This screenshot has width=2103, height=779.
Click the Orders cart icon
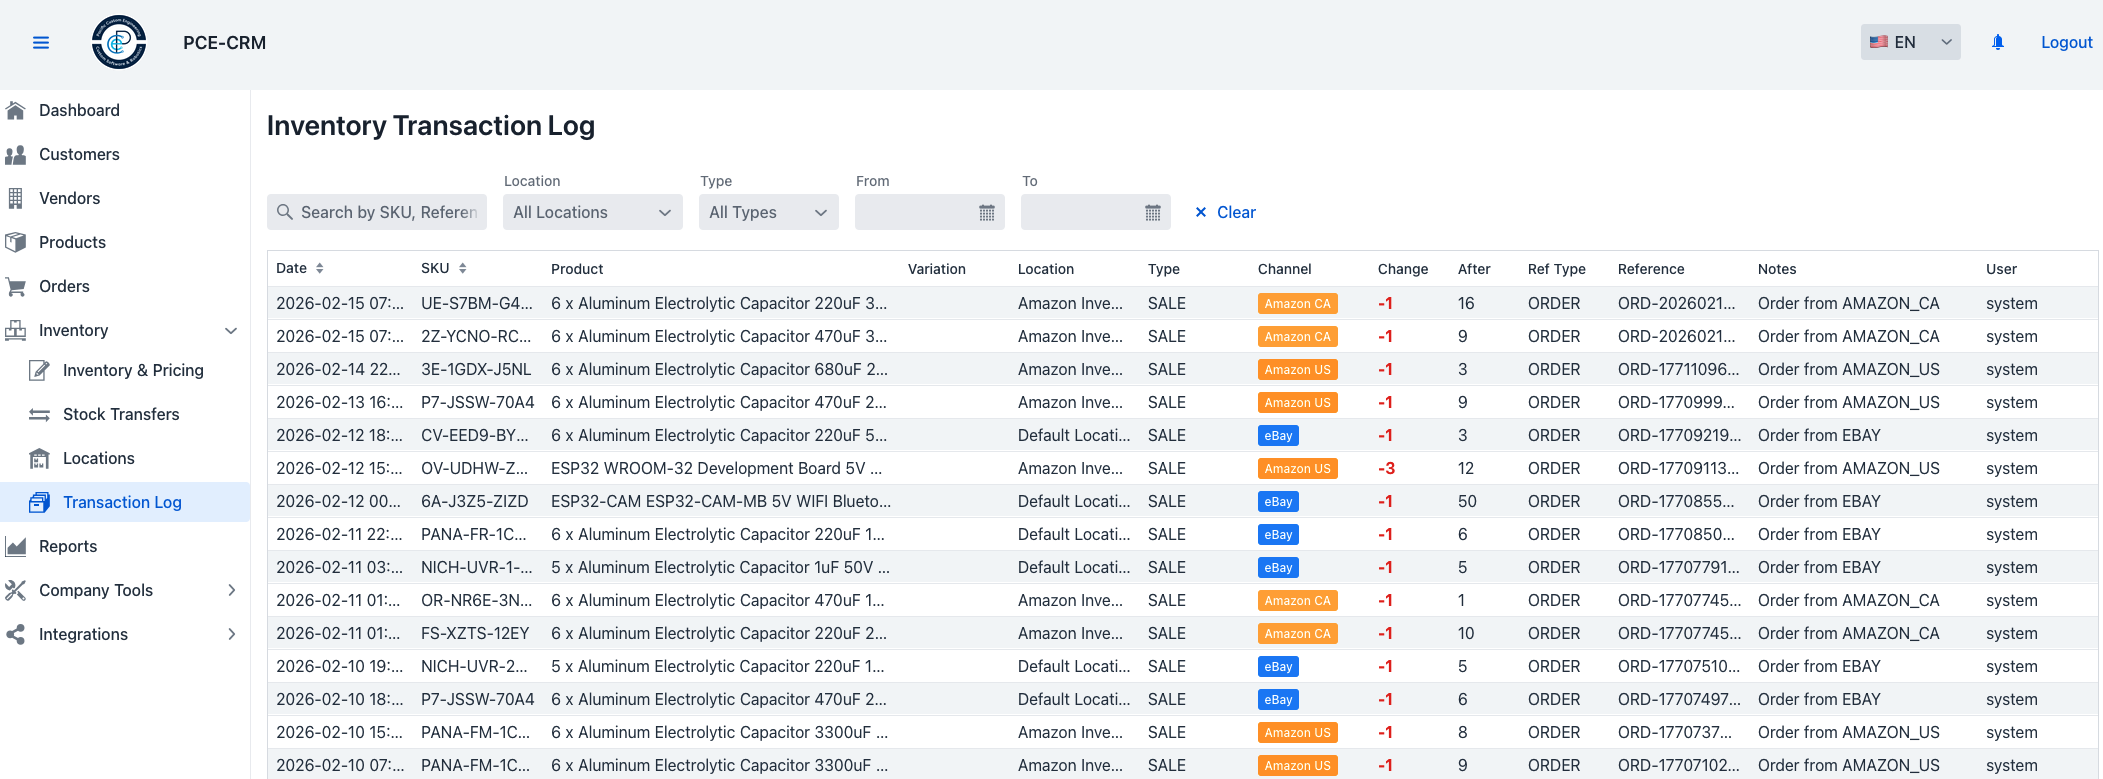(x=16, y=287)
